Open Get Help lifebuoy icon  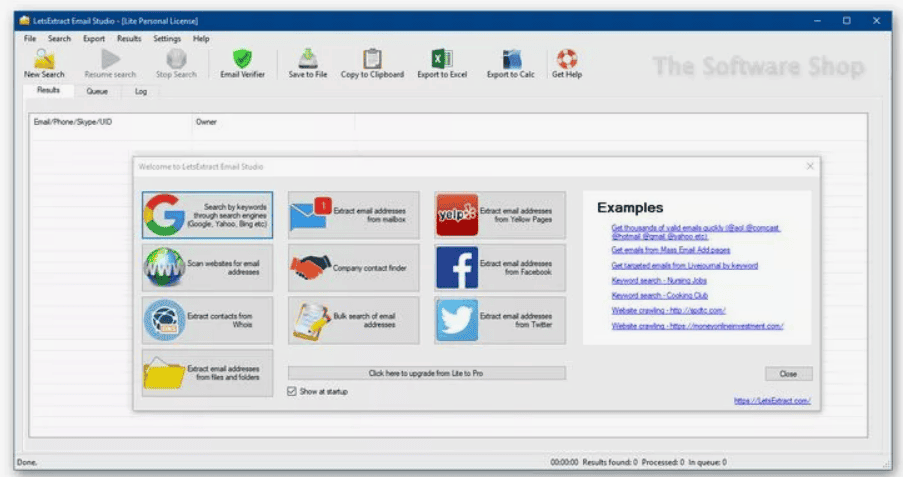click(x=567, y=63)
